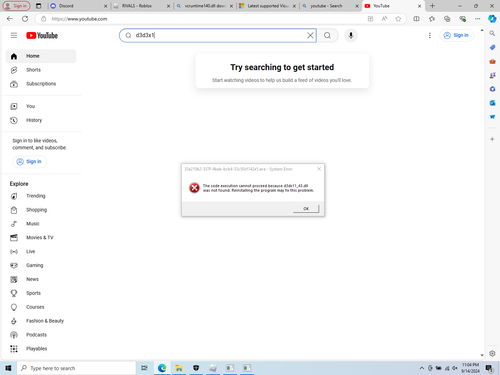Viewport: 500px width, 375px height.
Task: Open Podcasts category
Action: (x=41, y=335)
